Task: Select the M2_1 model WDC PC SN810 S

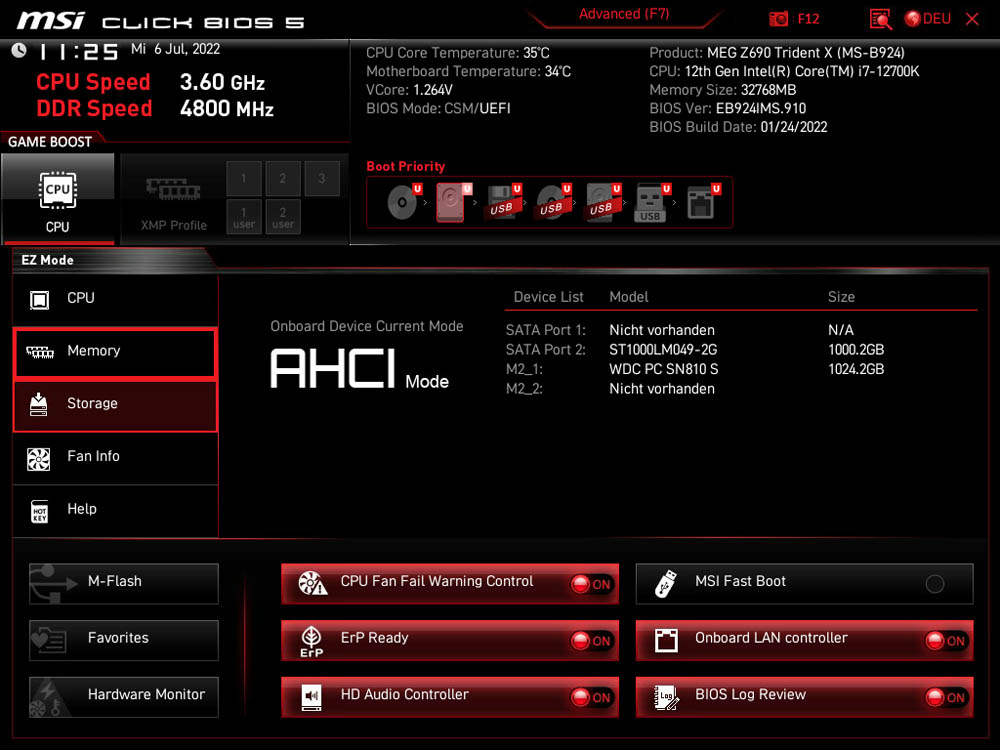Action: pos(664,369)
